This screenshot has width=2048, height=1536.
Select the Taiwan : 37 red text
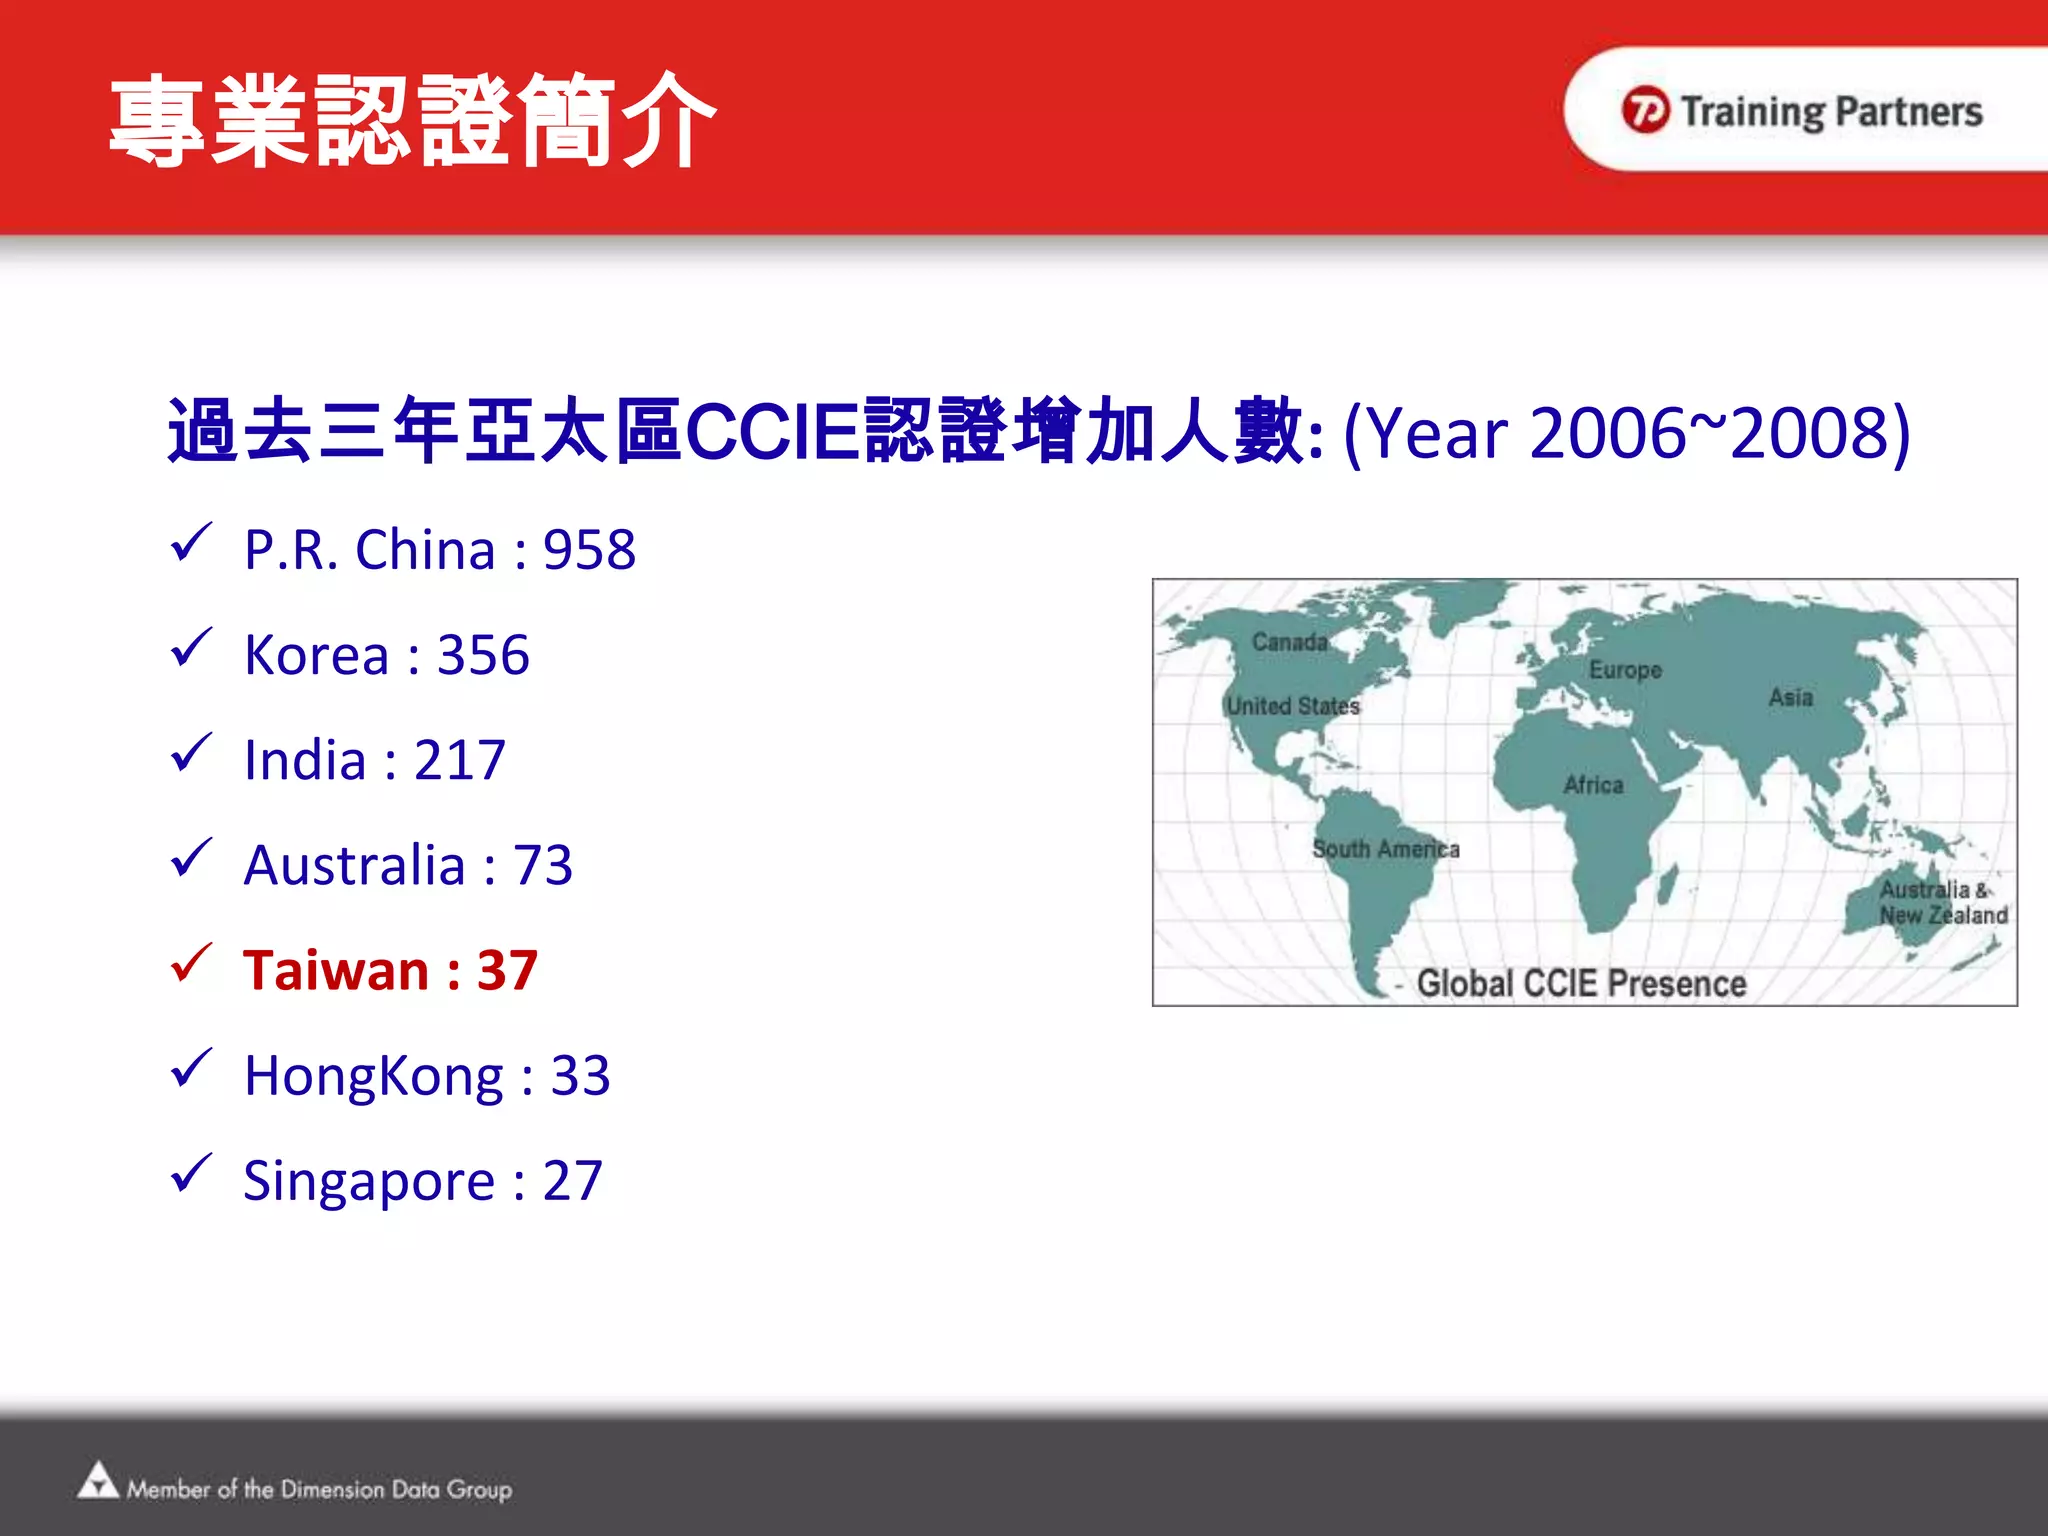click(x=390, y=970)
